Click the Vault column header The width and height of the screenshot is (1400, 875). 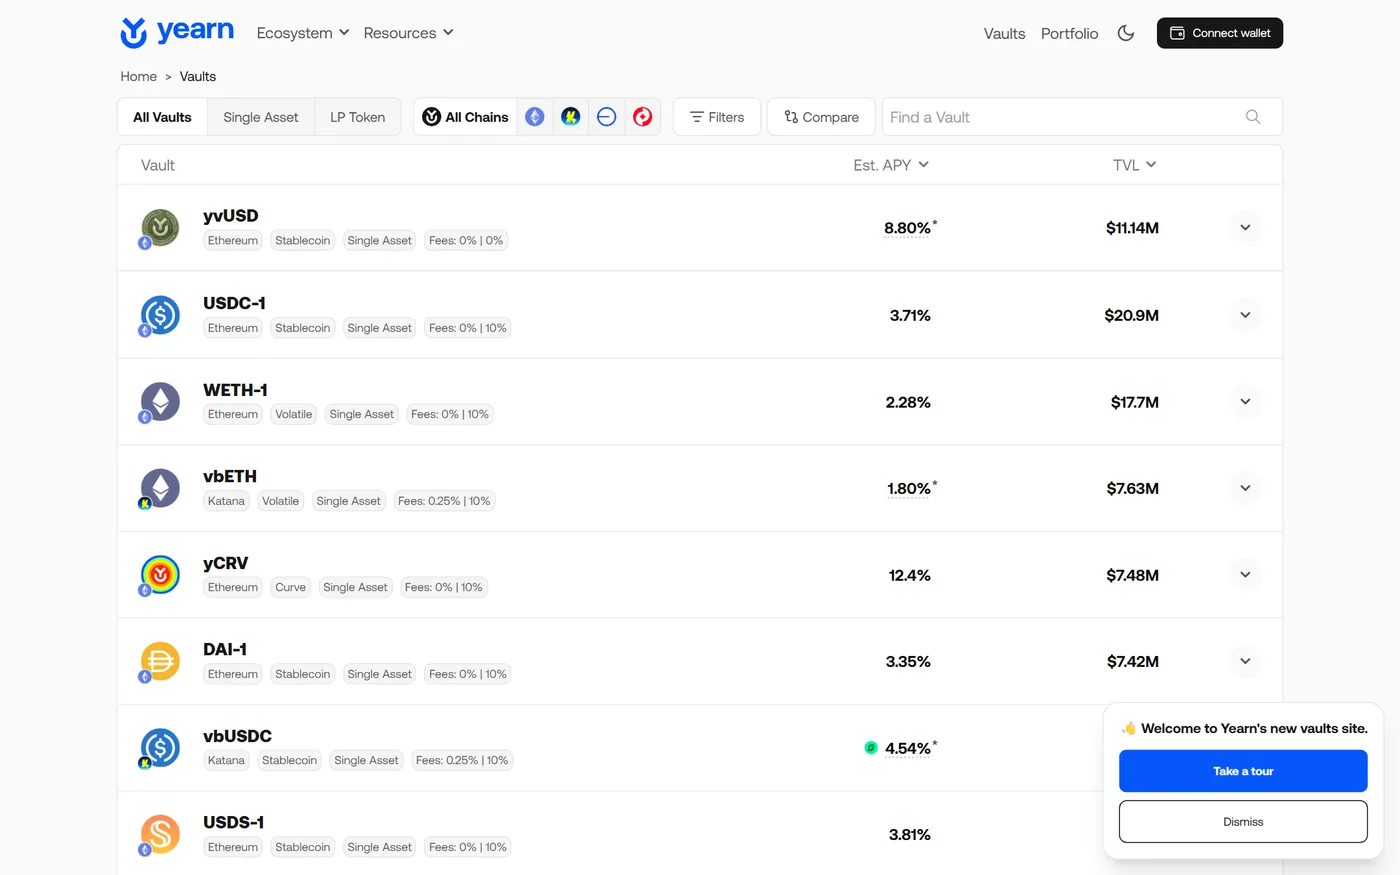158,165
